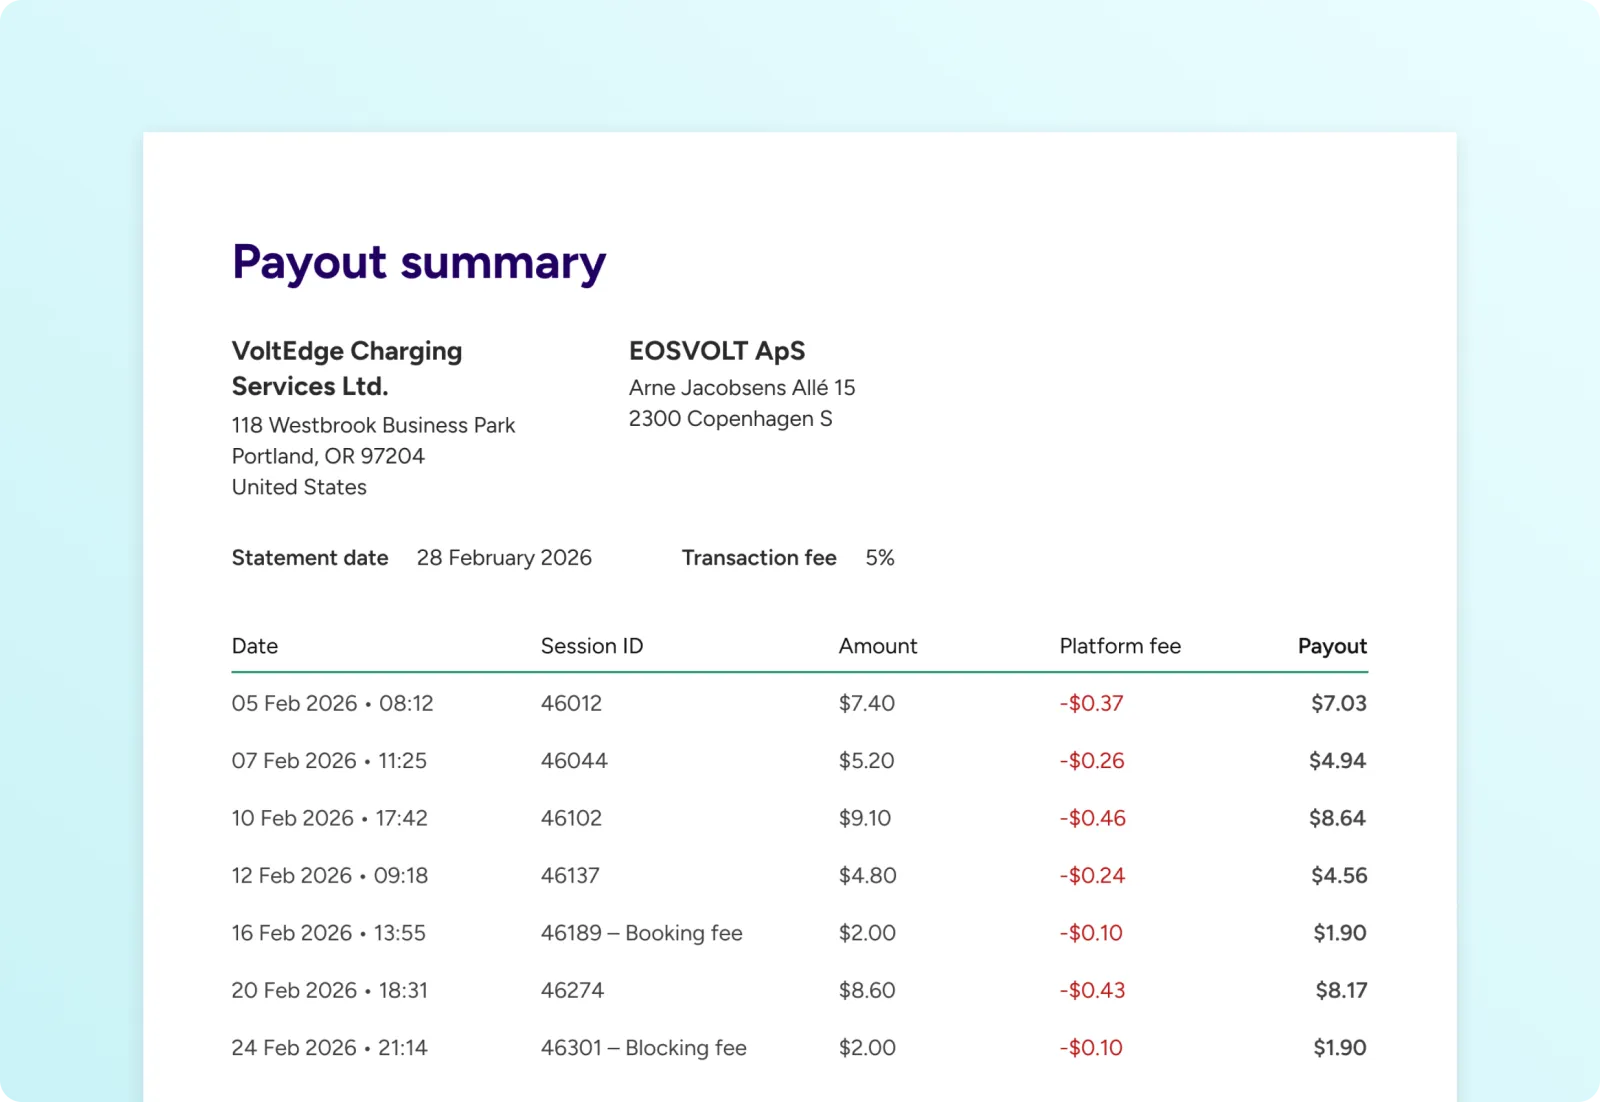Select the Arne Jacobsens Allé 15 address line
The height and width of the screenshot is (1102, 1600).
tap(741, 388)
